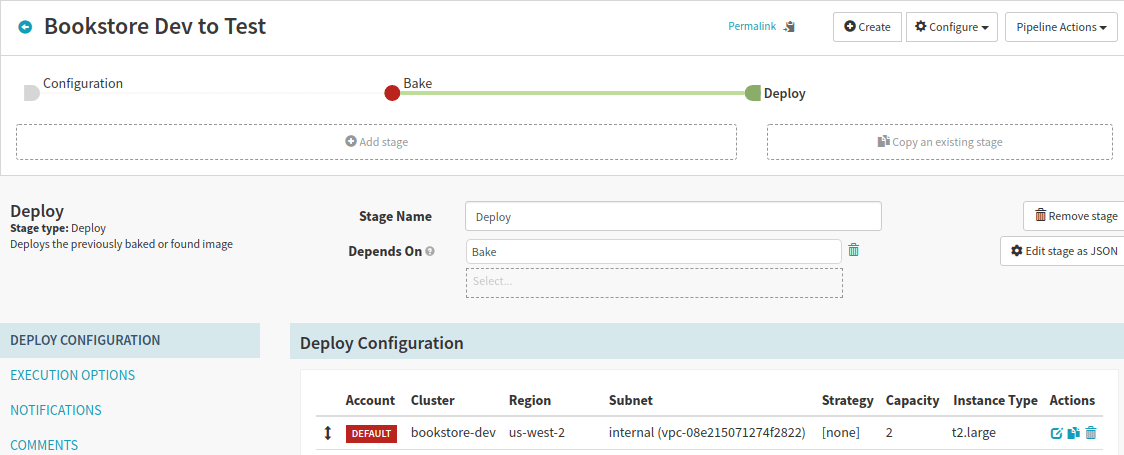This screenshot has height=455, width=1124.
Task: Click the Deploy Configuration panel header
Action: pyautogui.click(x=707, y=343)
